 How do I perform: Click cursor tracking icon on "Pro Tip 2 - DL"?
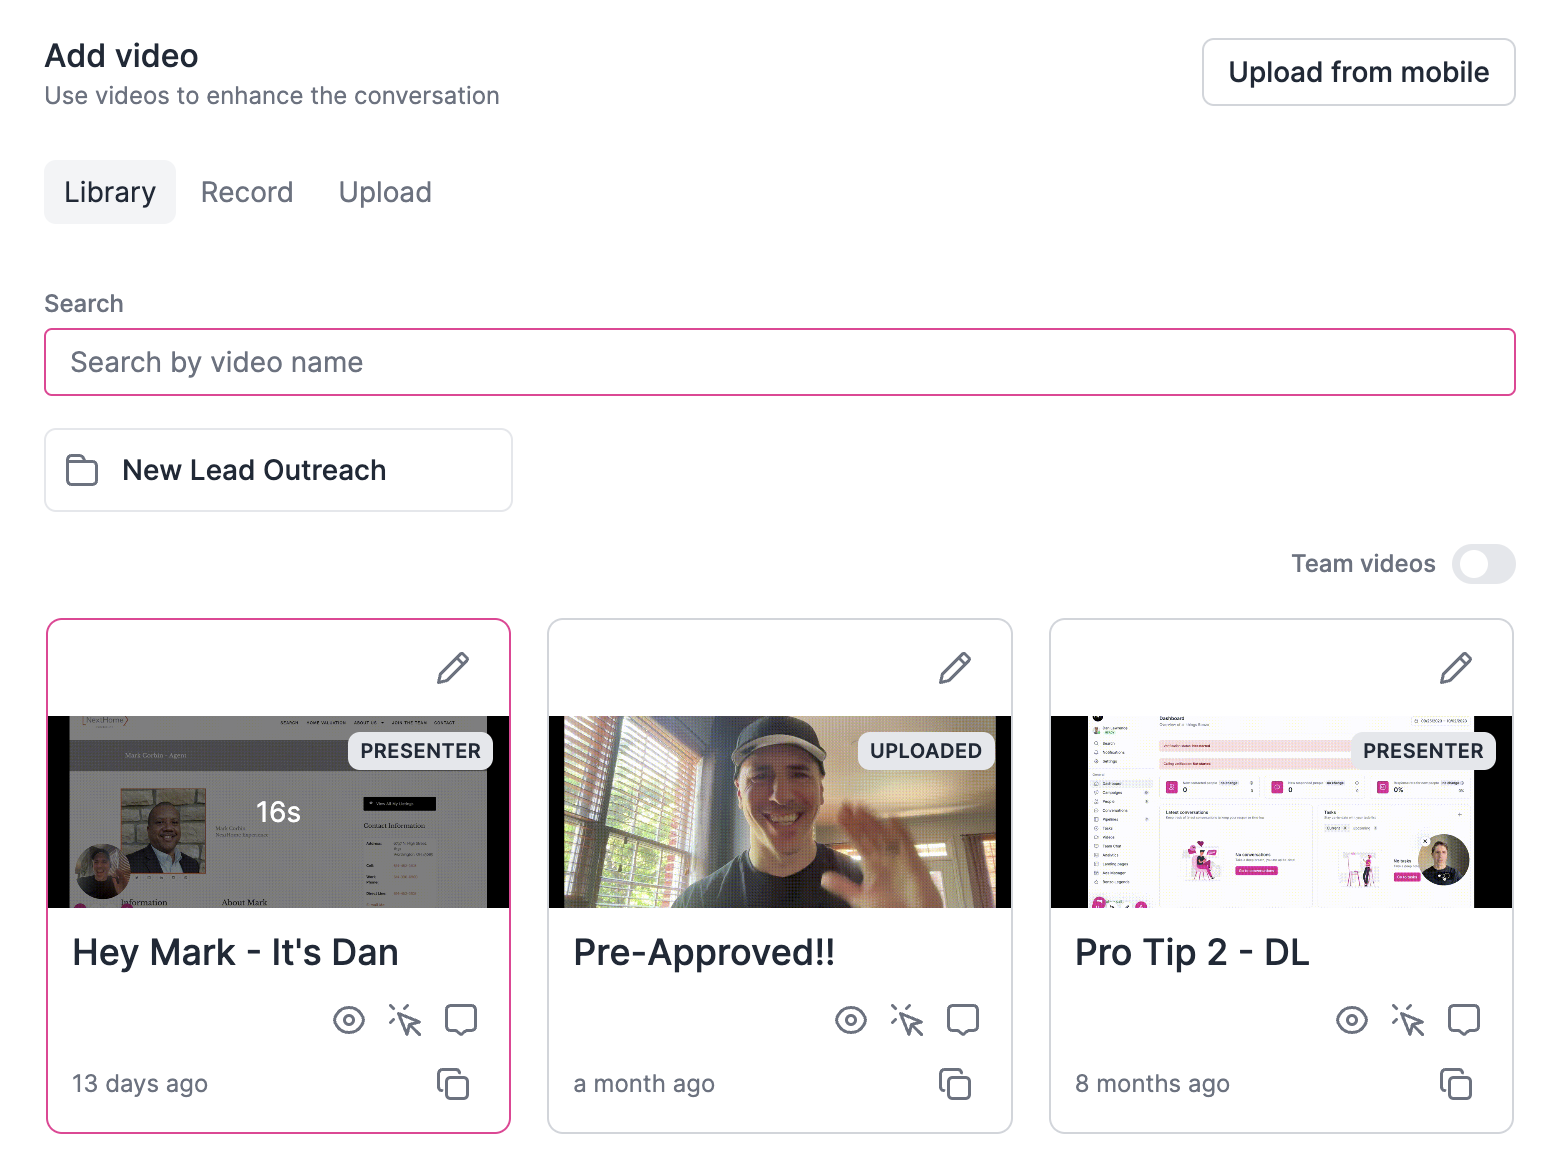click(1408, 1020)
